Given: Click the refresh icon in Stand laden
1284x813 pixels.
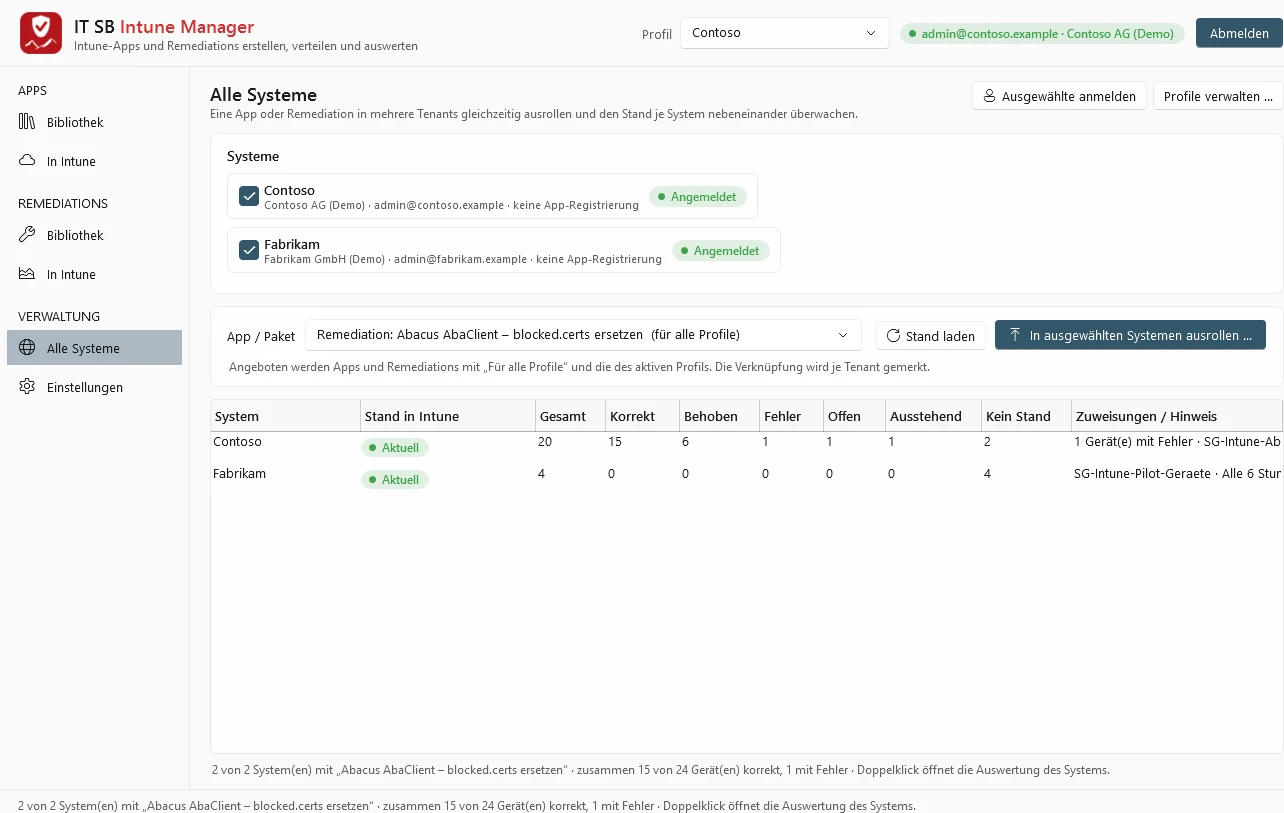Looking at the screenshot, I should coord(893,336).
